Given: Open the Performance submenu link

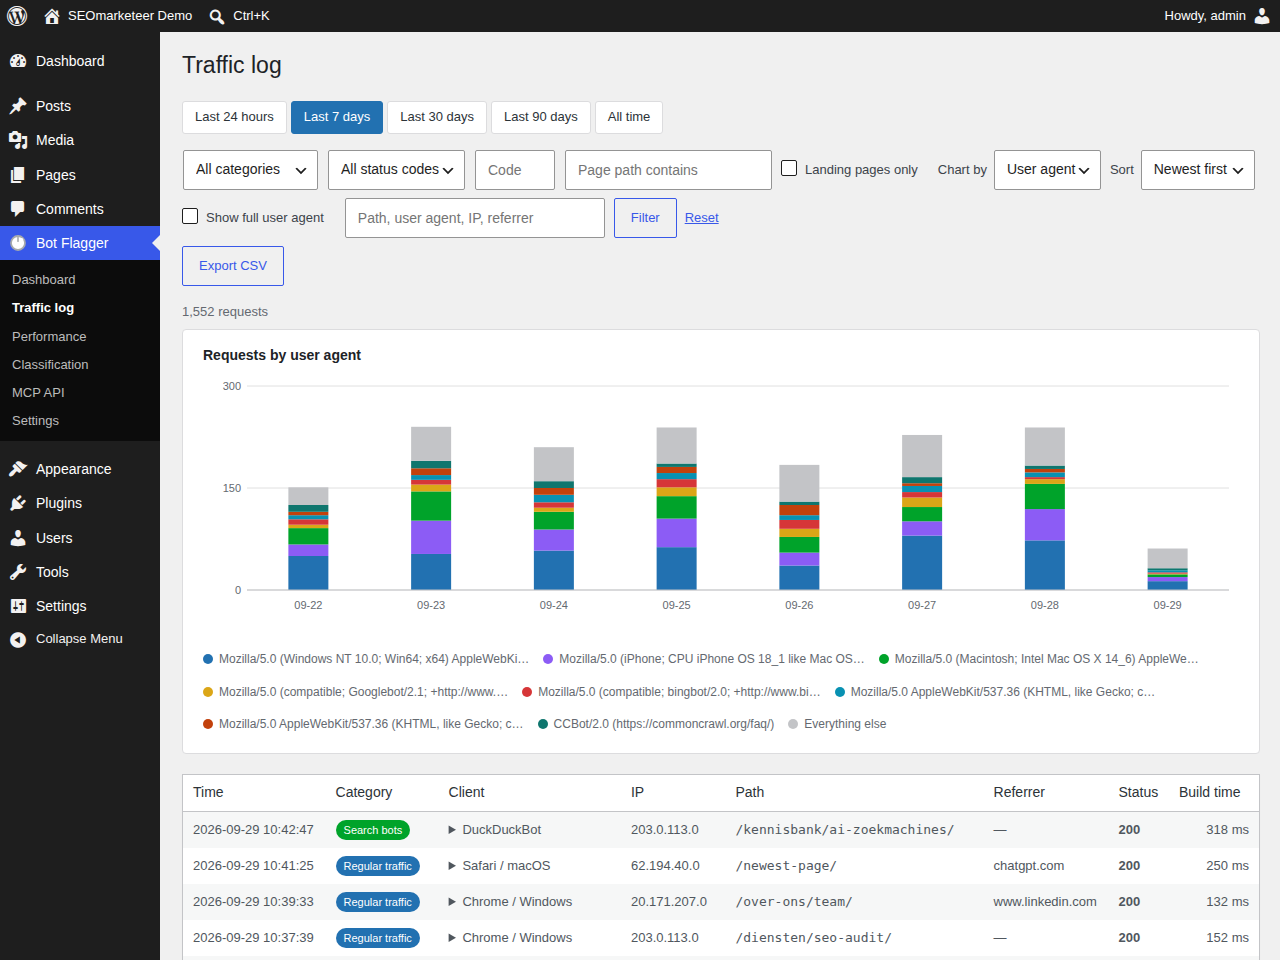Looking at the screenshot, I should pyautogui.click(x=49, y=337).
